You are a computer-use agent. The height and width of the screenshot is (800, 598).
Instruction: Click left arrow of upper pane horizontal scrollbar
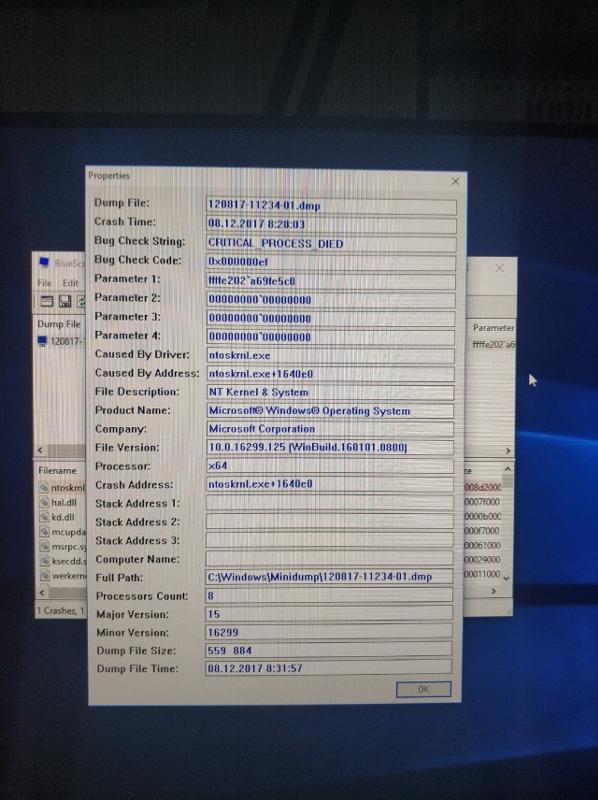coord(40,450)
